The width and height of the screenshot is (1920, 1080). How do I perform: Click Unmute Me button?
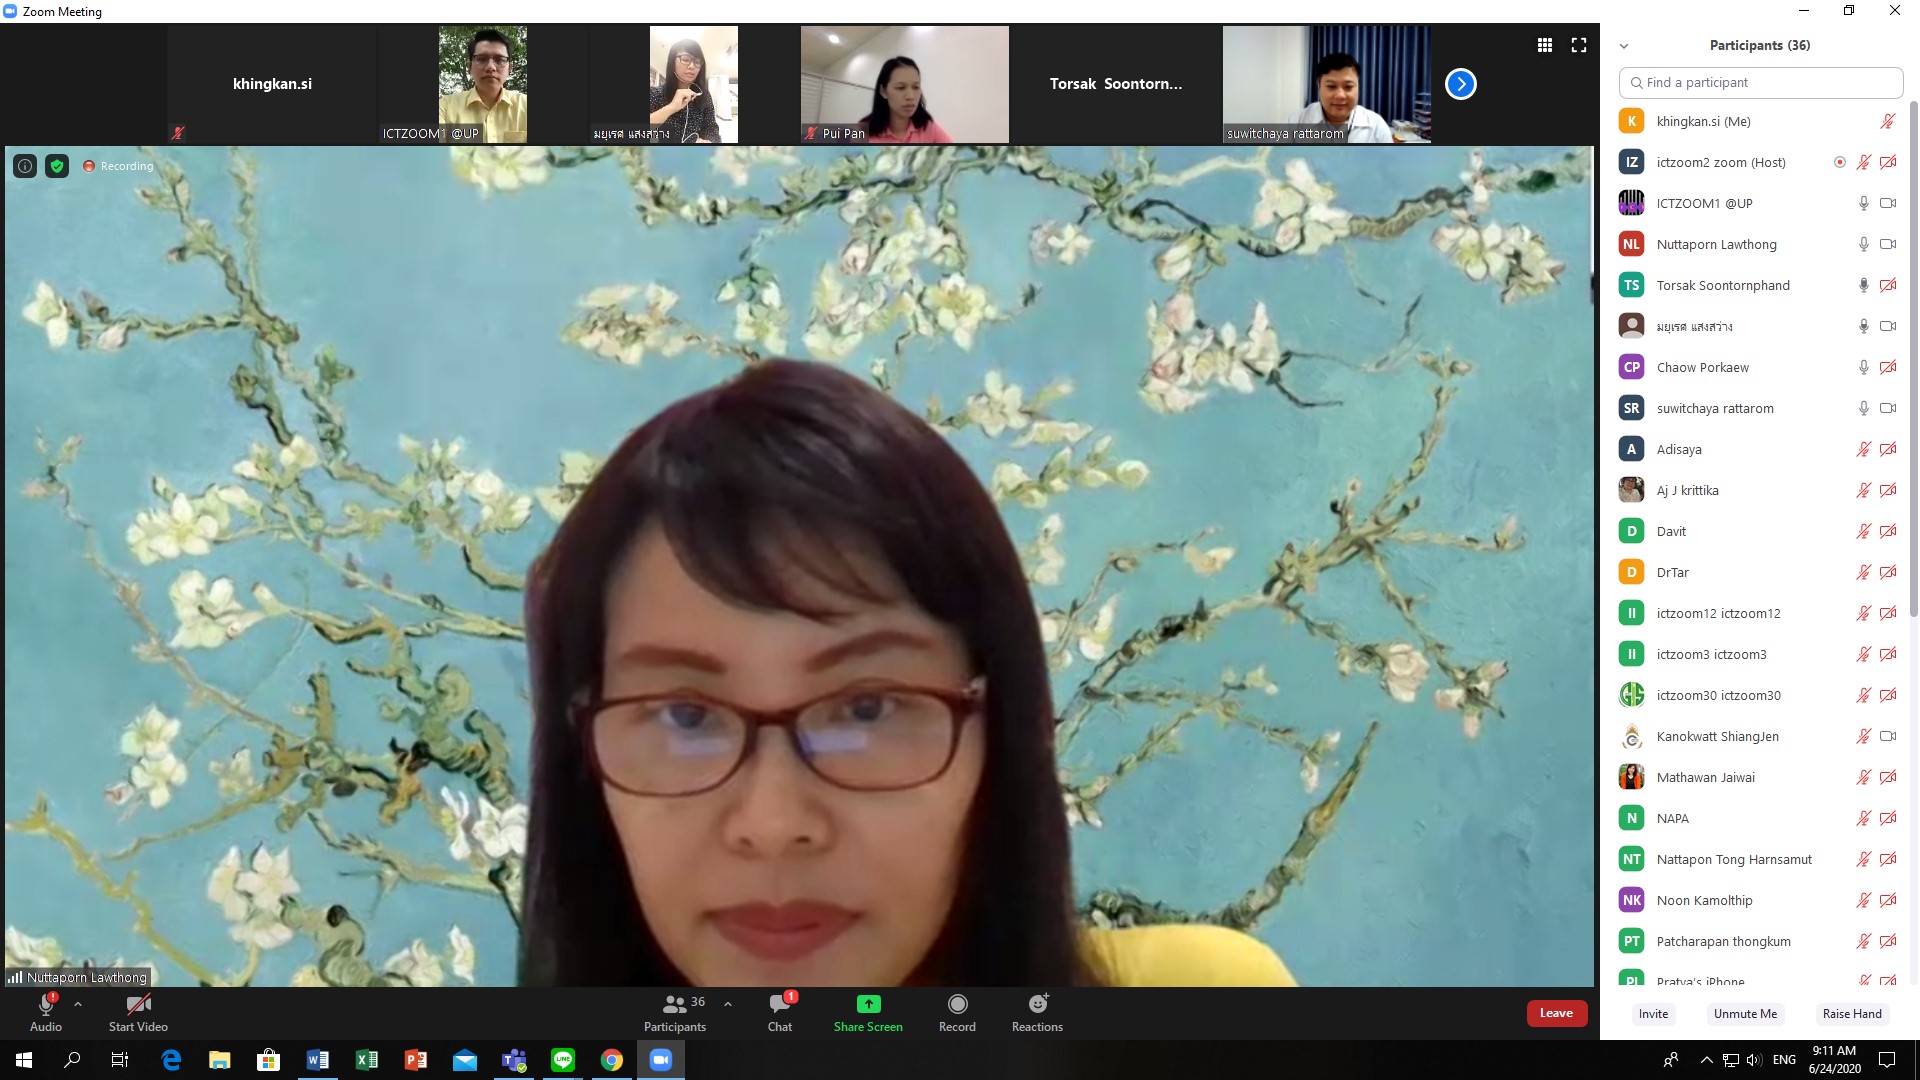pyautogui.click(x=1745, y=1014)
